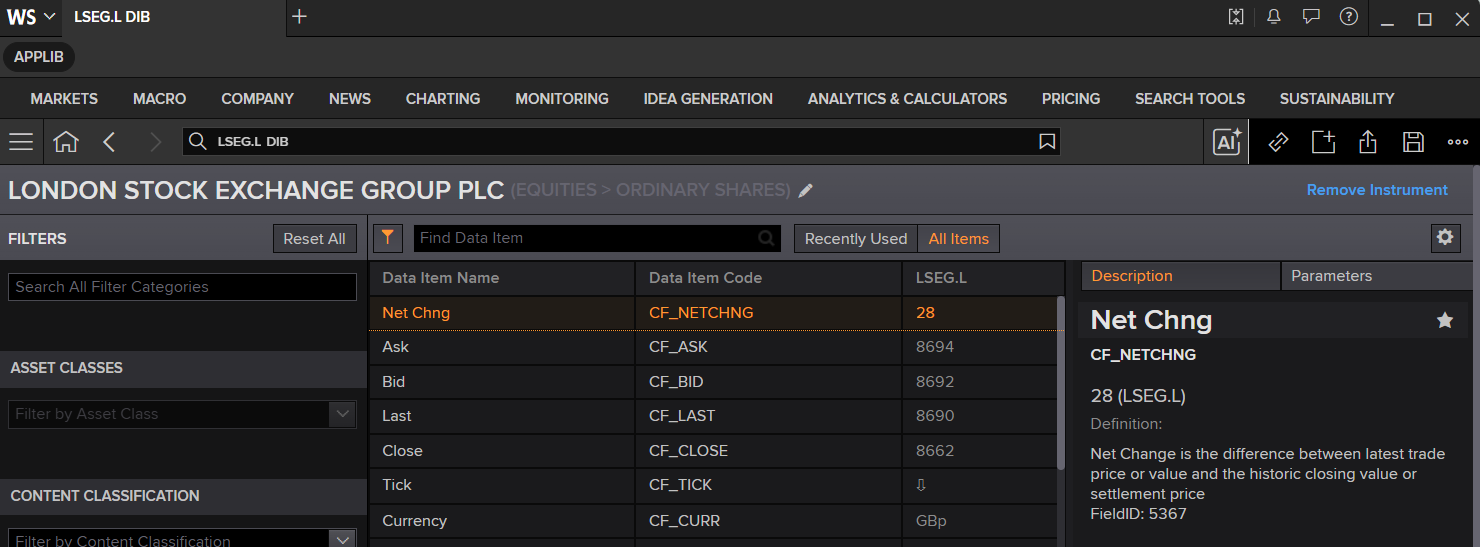Open the chat messages icon

(x=1311, y=17)
